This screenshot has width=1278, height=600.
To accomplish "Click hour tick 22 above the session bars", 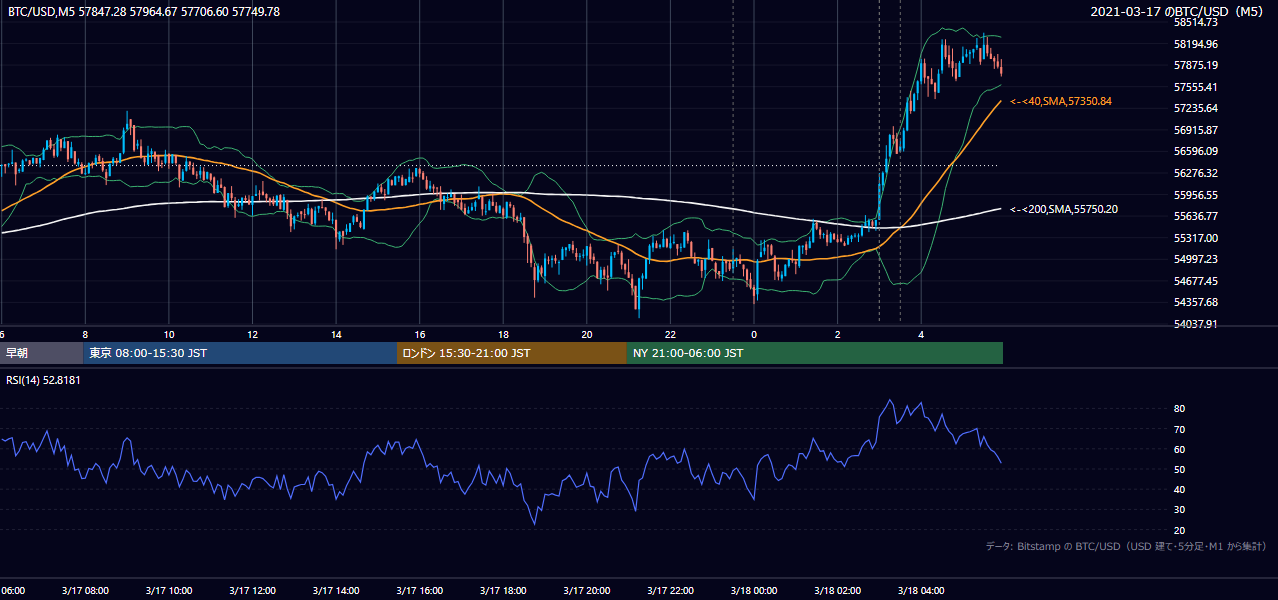I will 670,335.
